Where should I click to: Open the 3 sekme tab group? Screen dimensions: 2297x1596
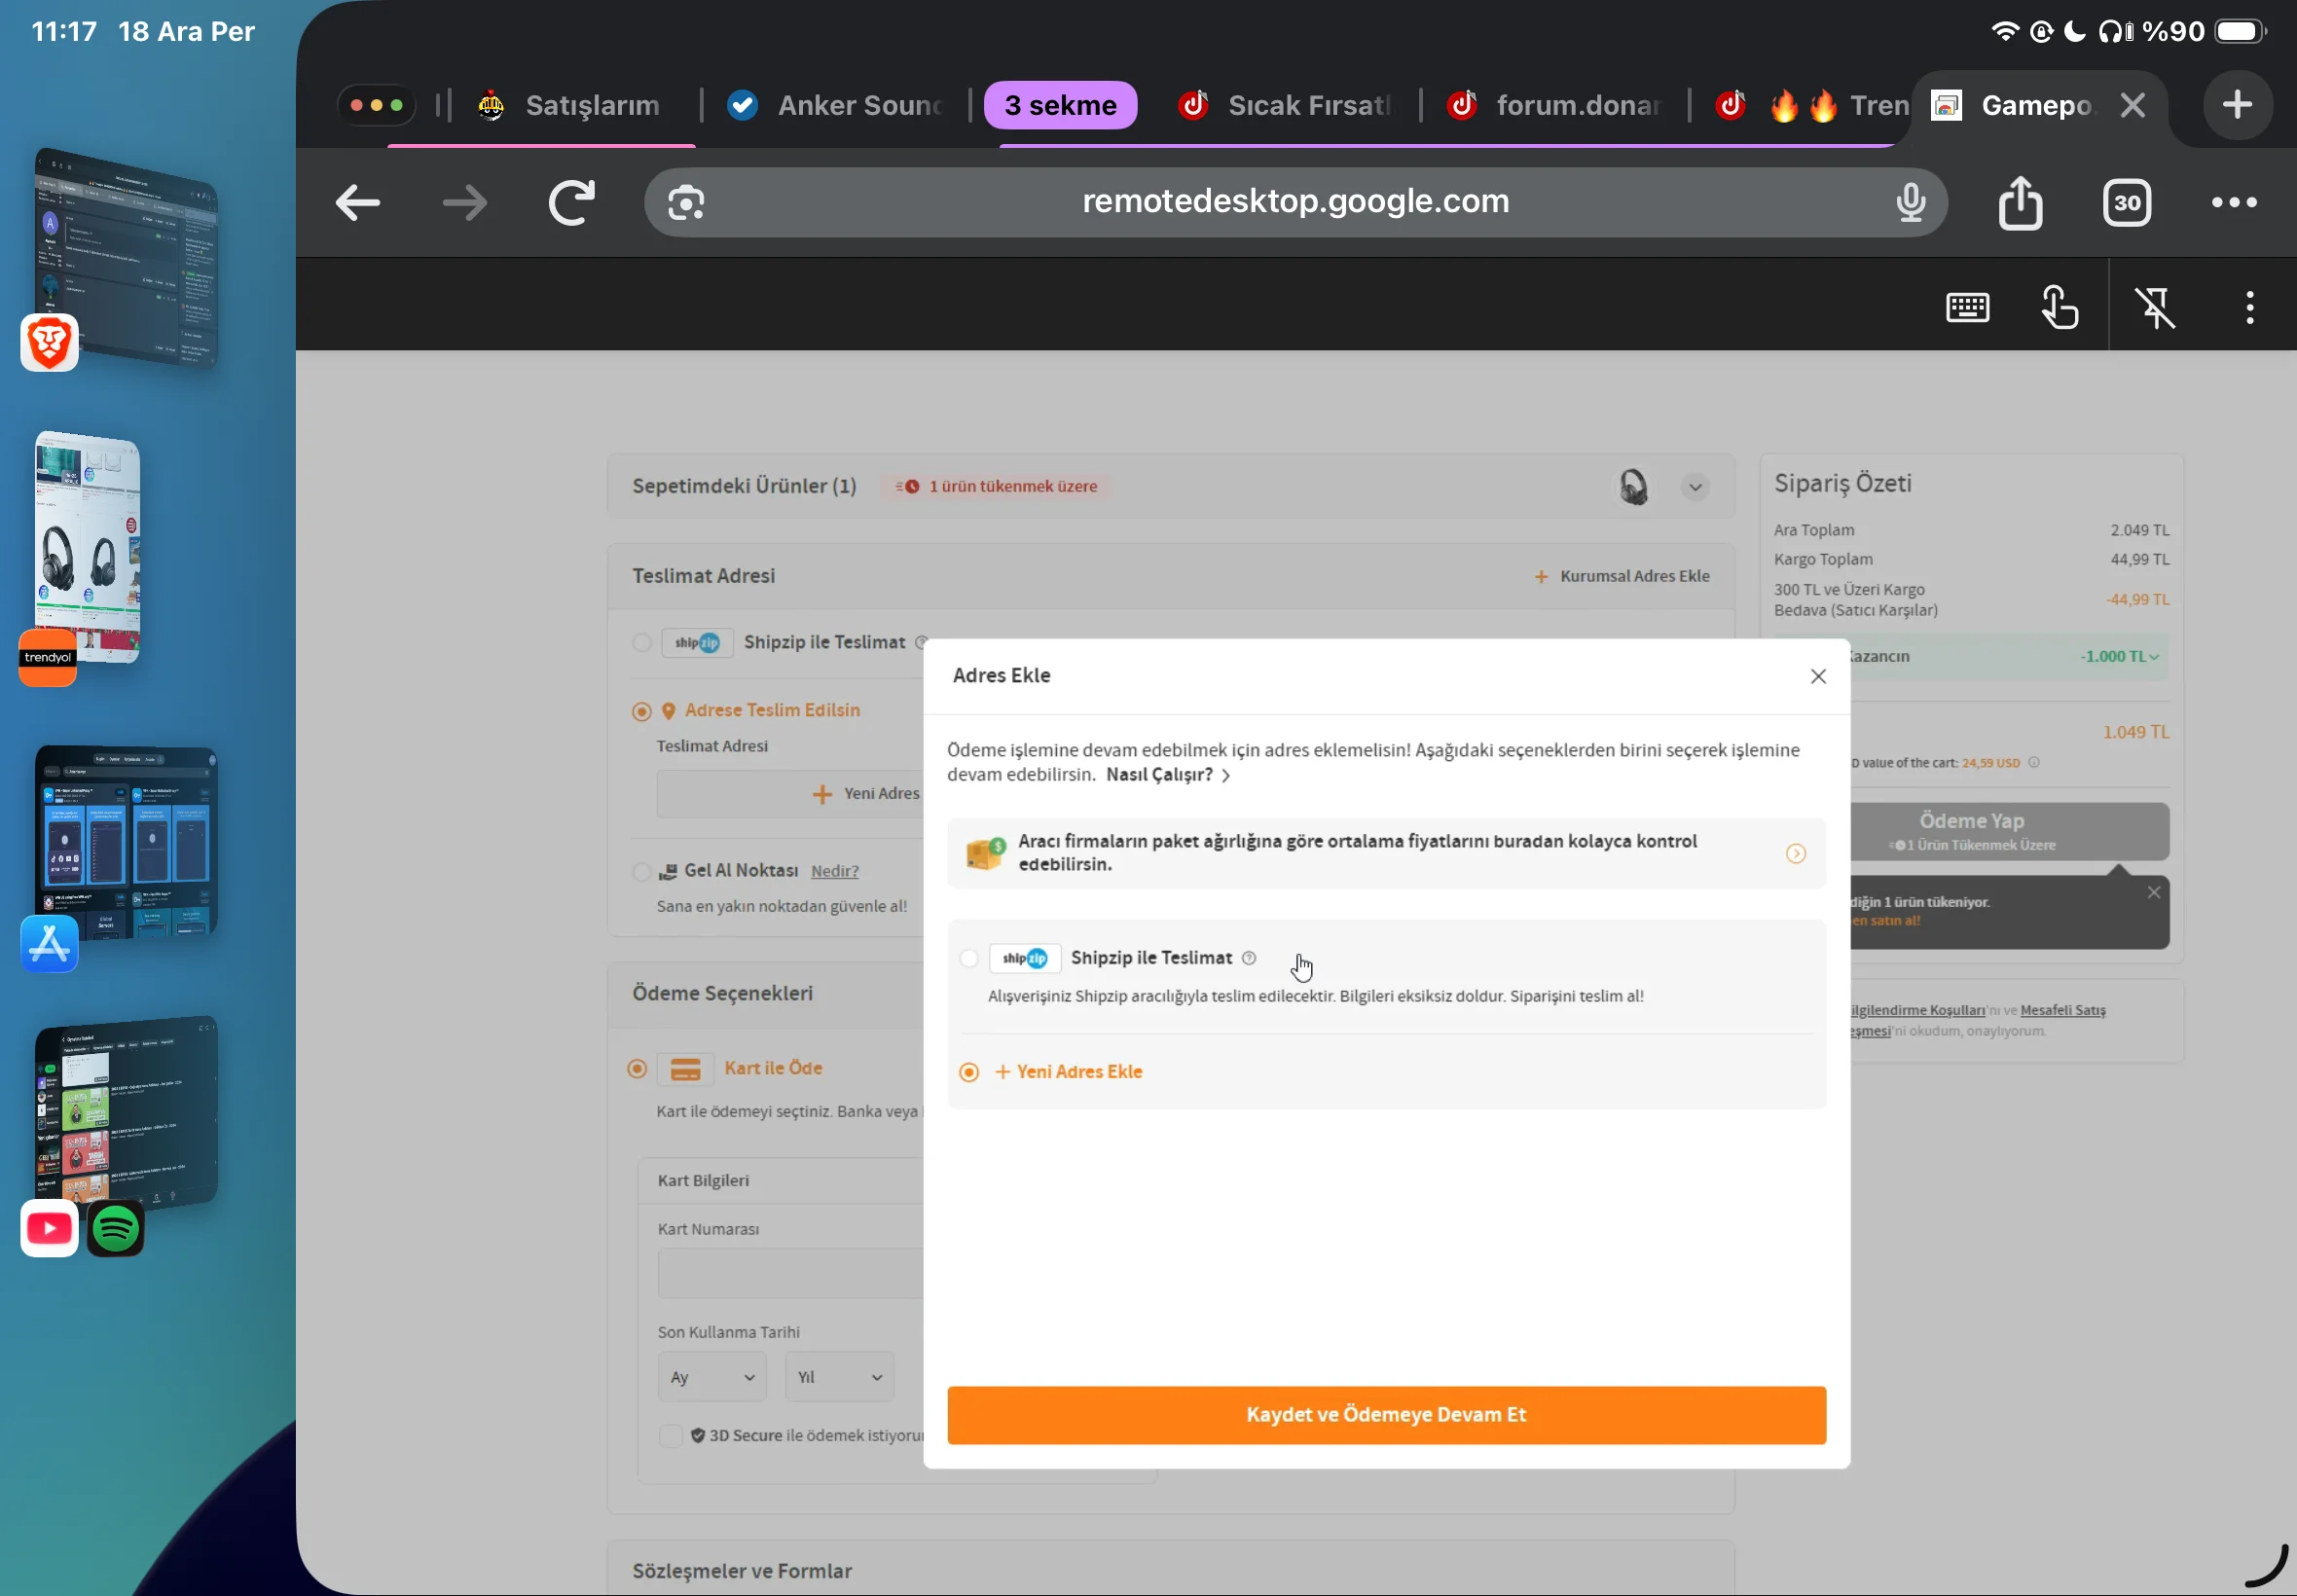point(1060,105)
